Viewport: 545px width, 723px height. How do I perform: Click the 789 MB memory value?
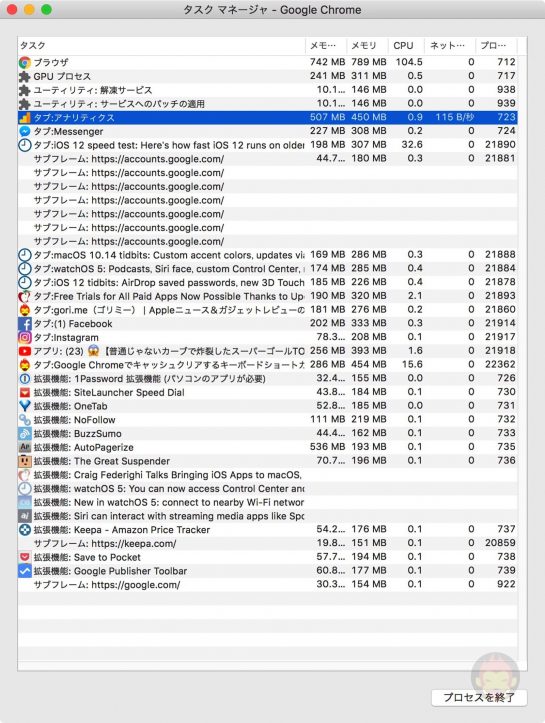[369, 62]
